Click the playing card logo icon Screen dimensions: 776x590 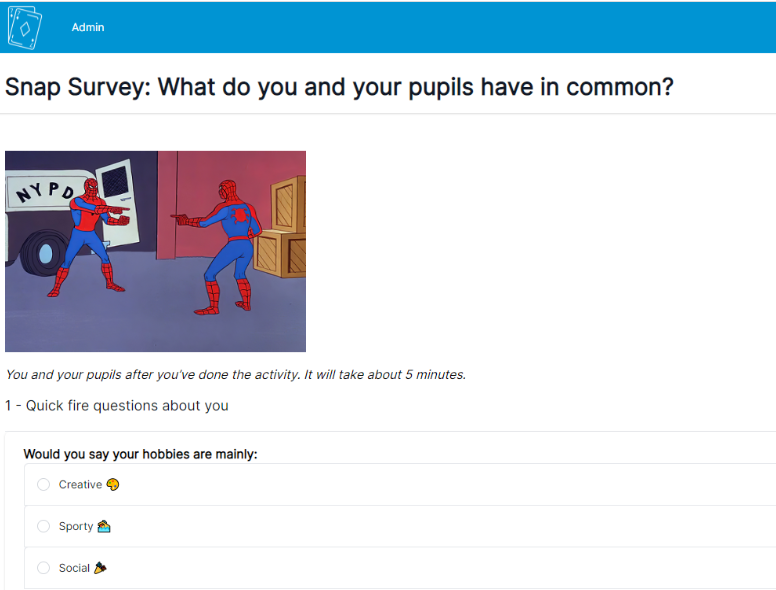(24, 27)
